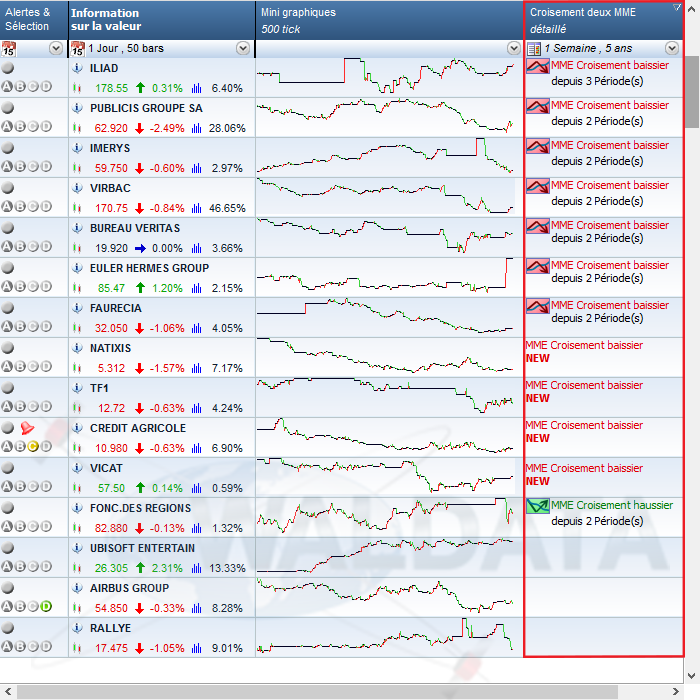Click table icon next to 1 Semaine, 5 ans
This screenshot has height=700, width=700.
[534, 48]
